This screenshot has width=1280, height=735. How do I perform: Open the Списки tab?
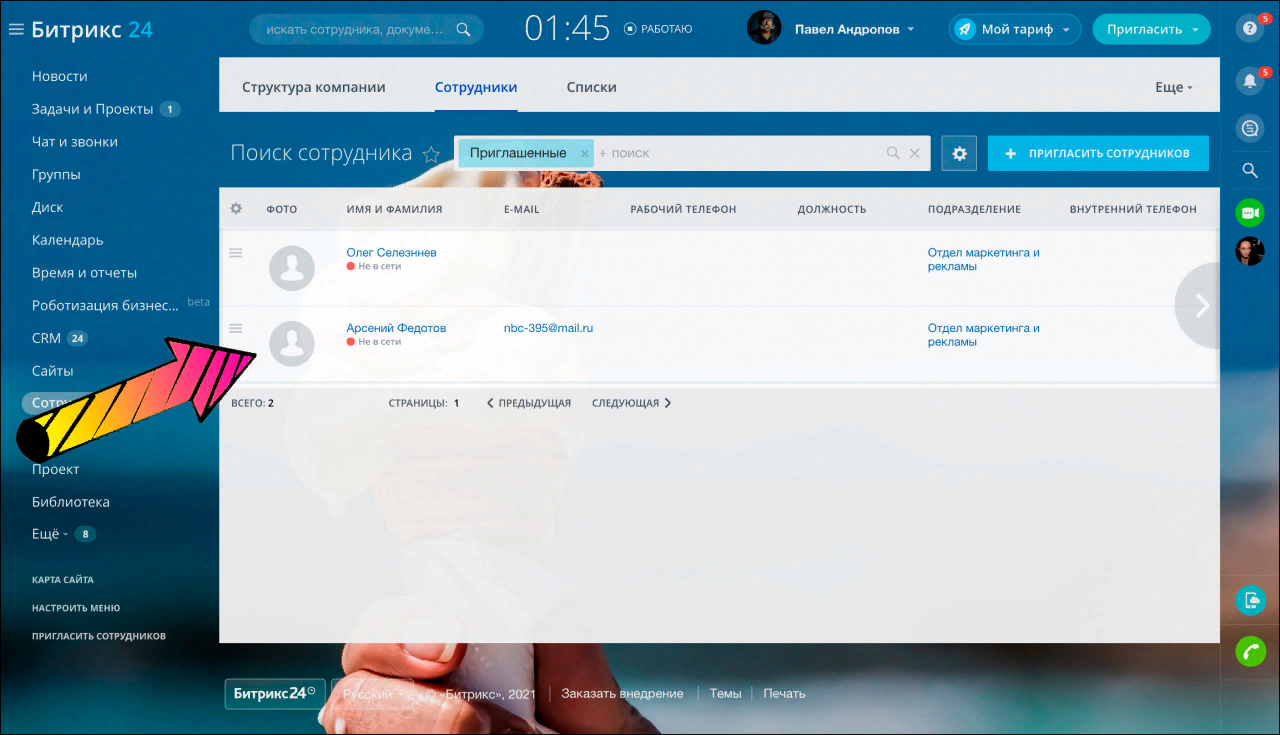tap(591, 87)
